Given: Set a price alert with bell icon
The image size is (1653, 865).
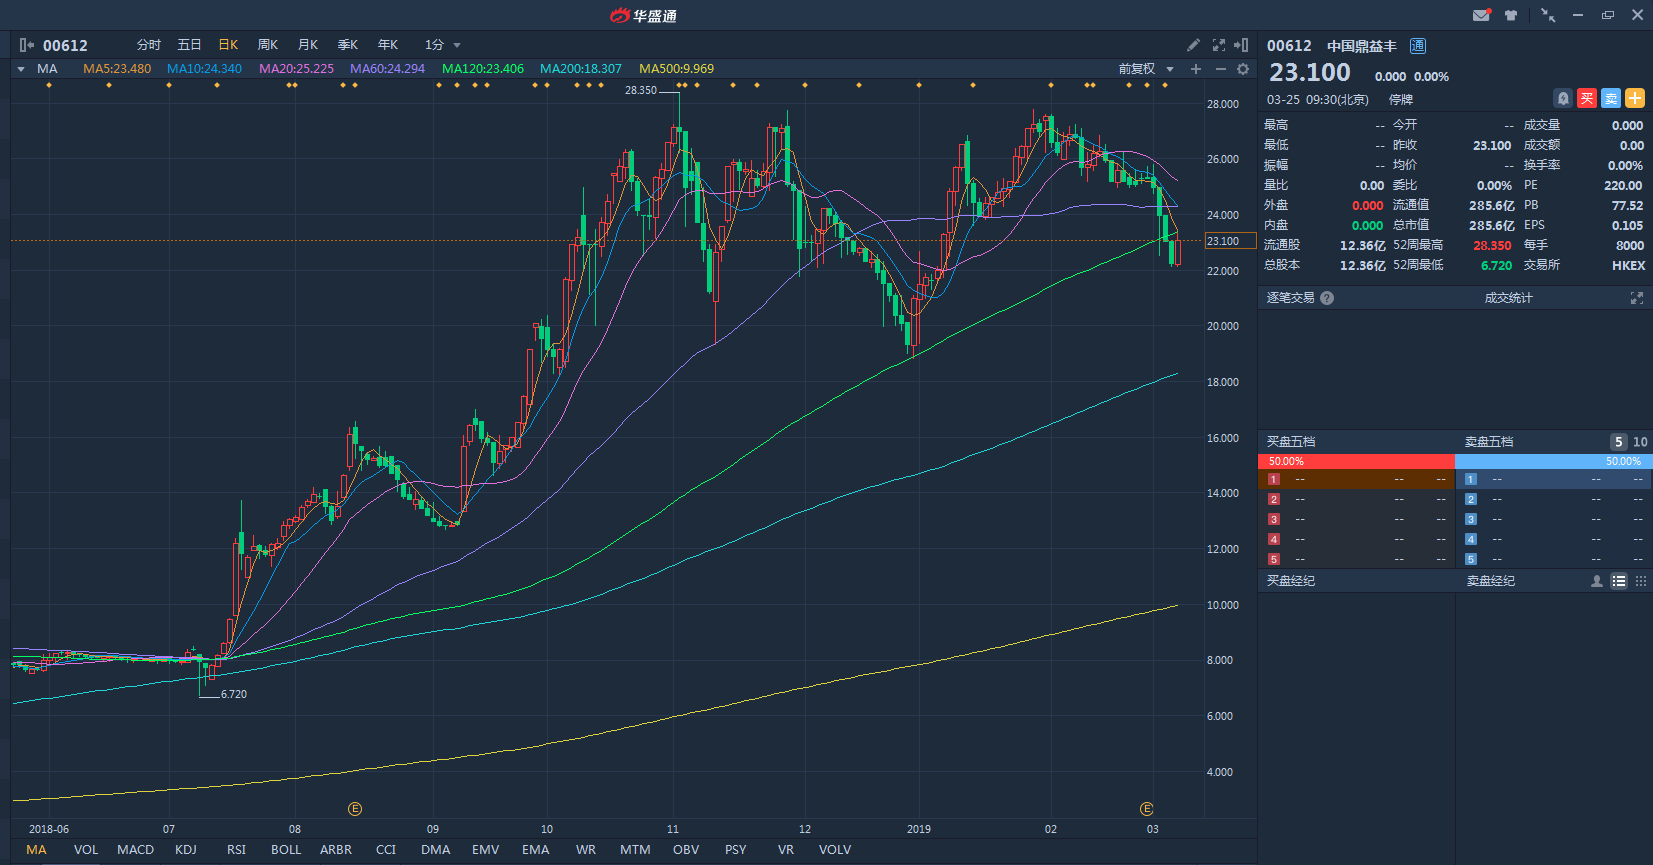Looking at the screenshot, I should (x=1563, y=98).
